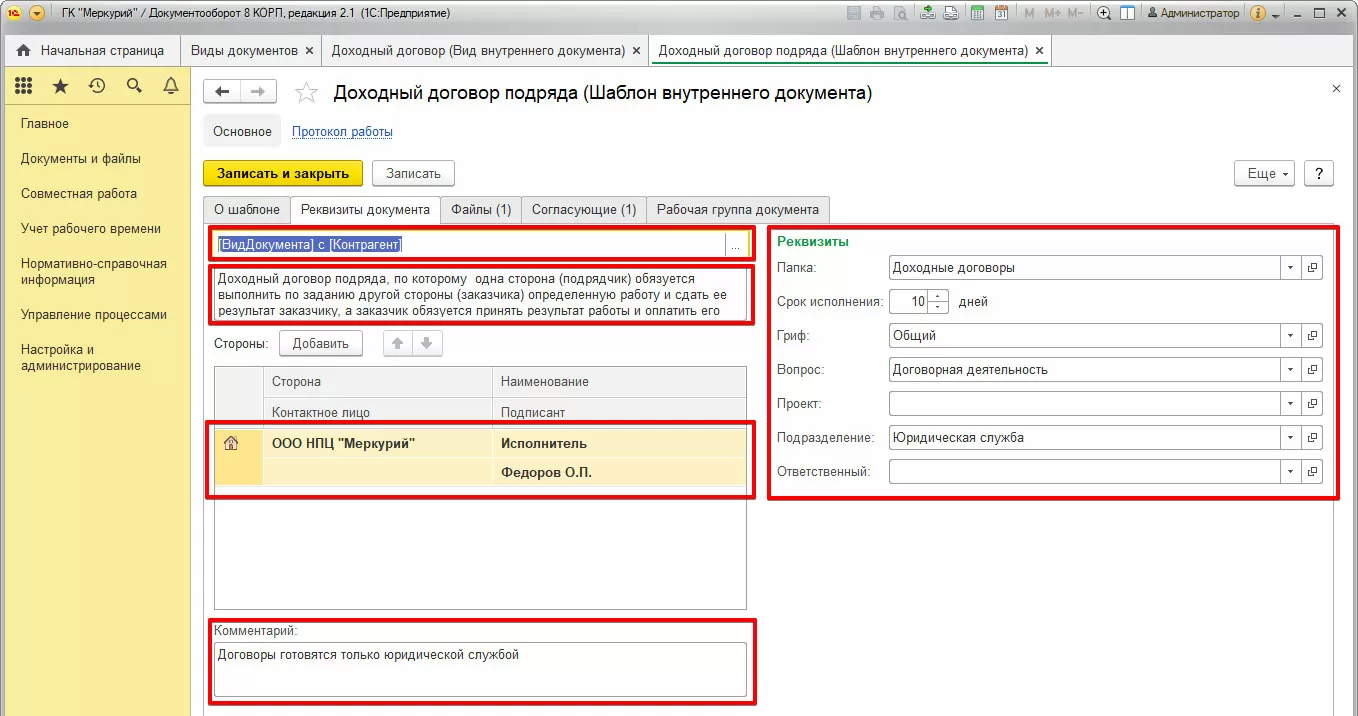Screen dimensions: 1358x716
Task: Expand the Вопрос dropdown arrow
Action: [1290, 370]
